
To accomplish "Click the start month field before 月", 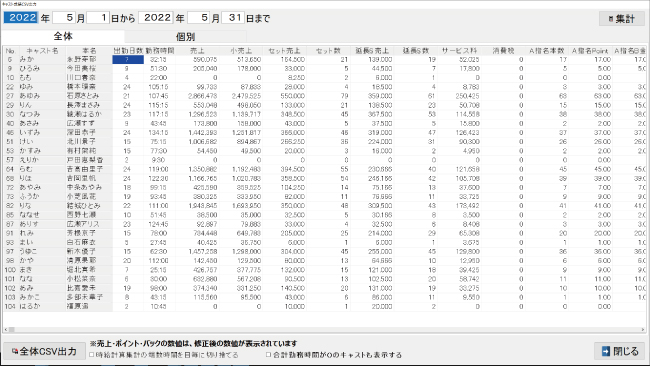I will pyautogui.click(x=64, y=18).
